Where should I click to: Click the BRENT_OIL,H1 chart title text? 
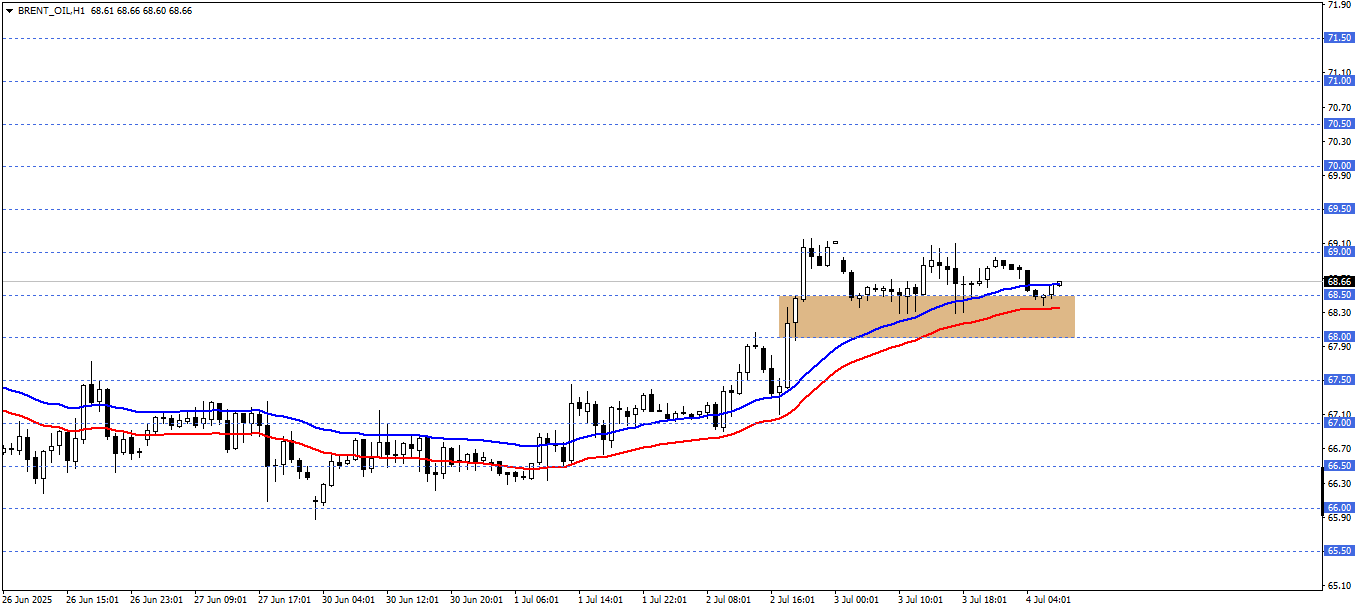(x=50, y=10)
